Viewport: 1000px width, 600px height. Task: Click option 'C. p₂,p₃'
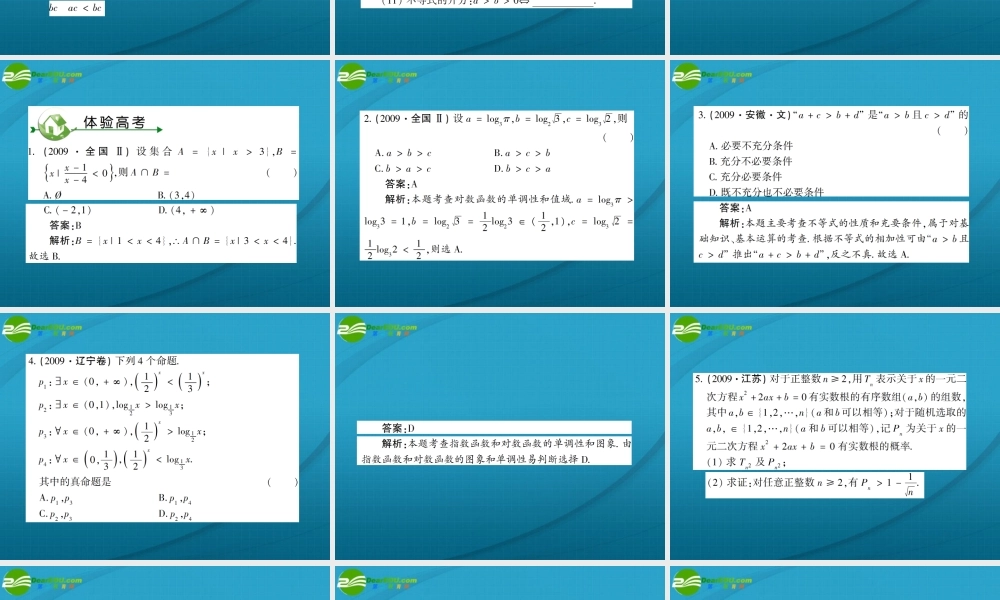click(x=56, y=515)
